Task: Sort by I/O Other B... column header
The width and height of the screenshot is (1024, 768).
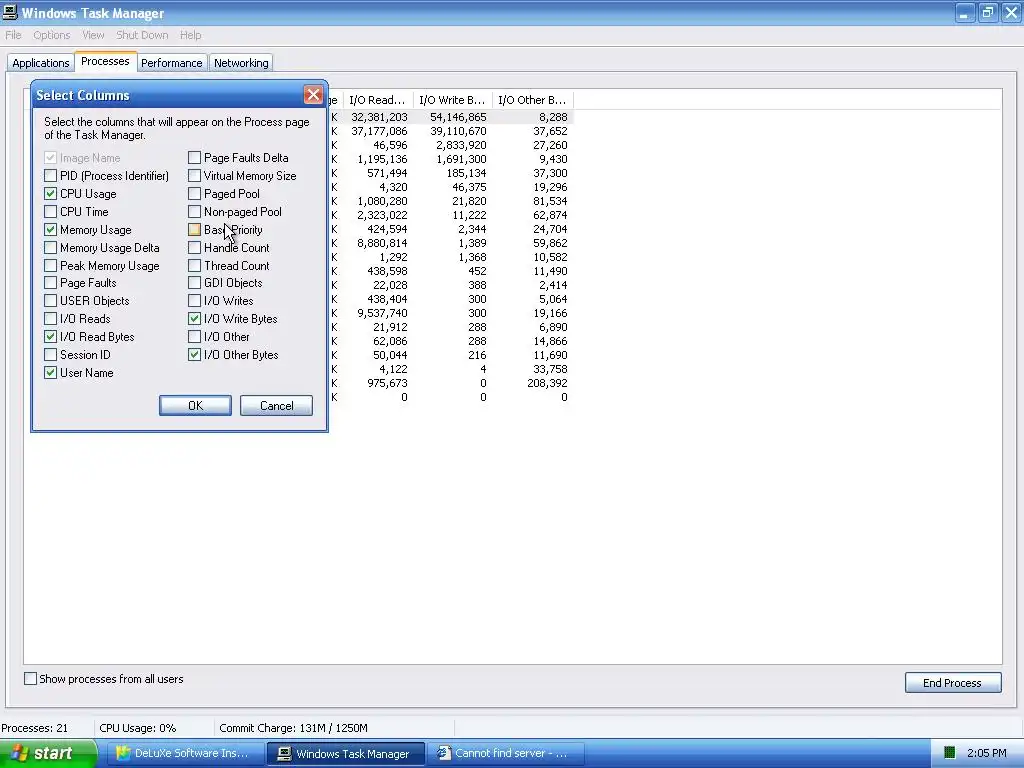Action: [532, 100]
